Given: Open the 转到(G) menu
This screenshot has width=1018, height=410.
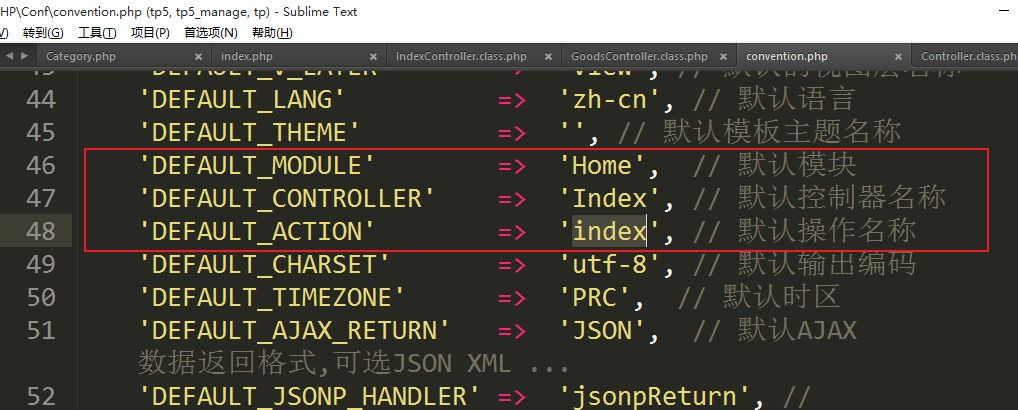Looking at the screenshot, I should pos(43,32).
